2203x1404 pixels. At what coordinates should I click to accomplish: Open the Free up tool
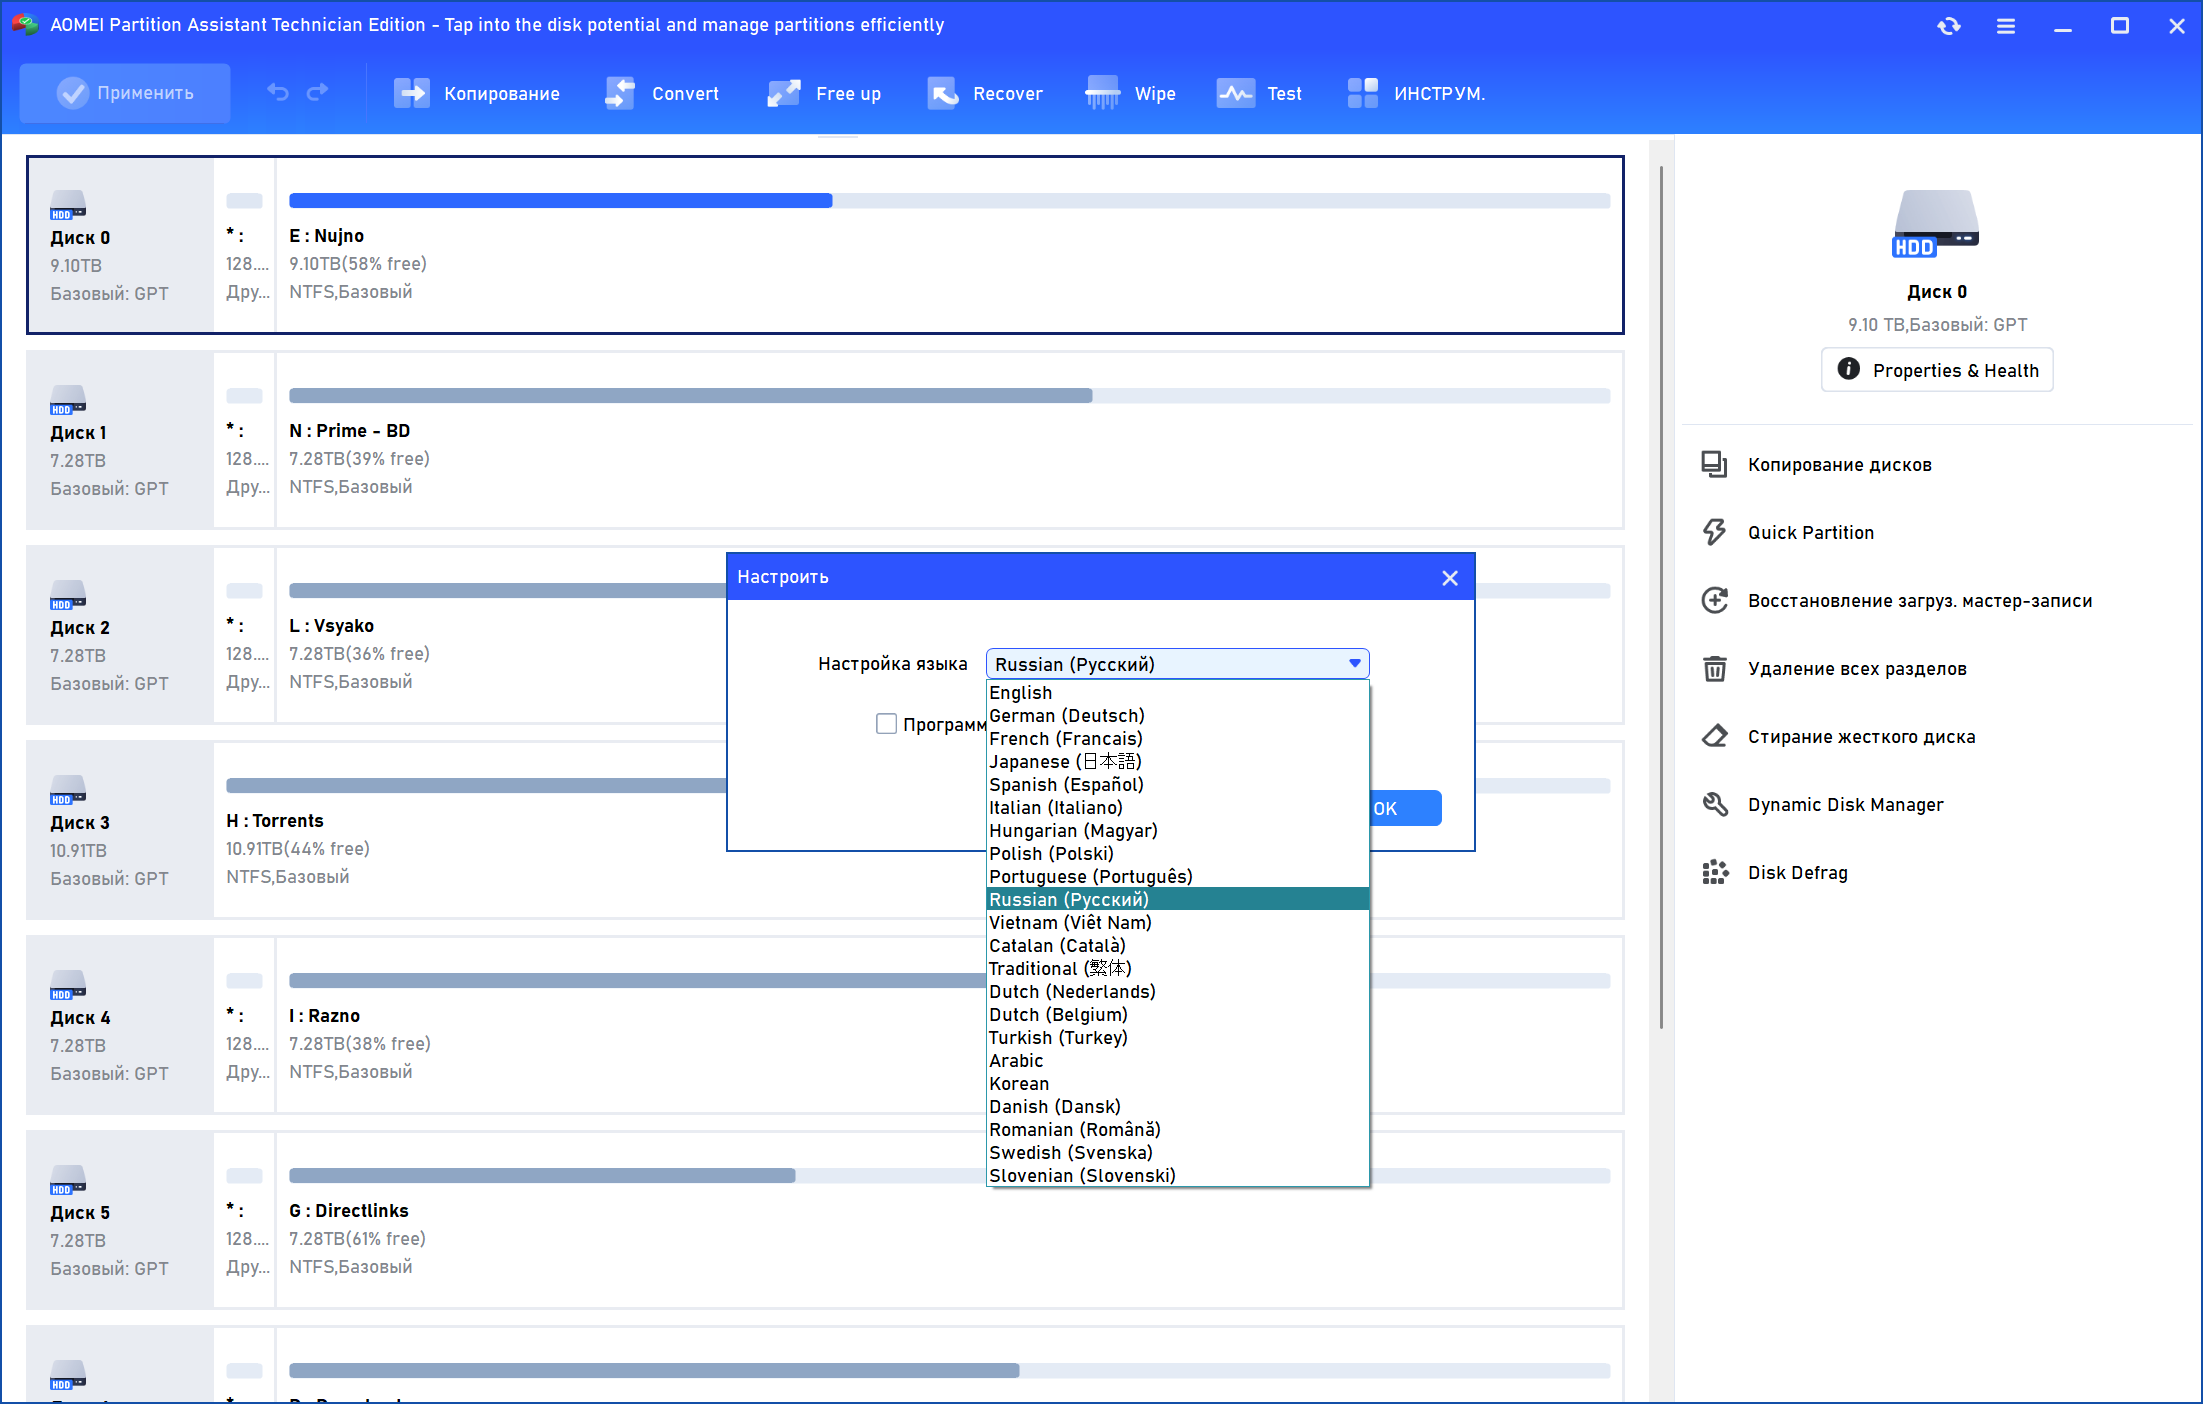[x=824, y=93]
